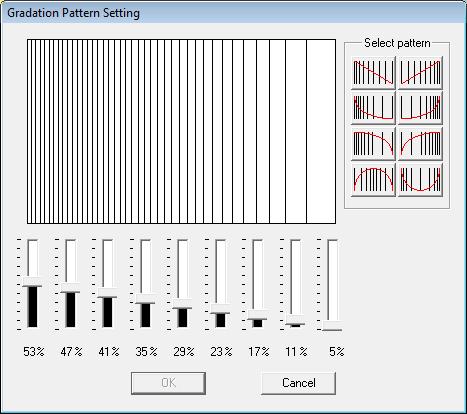The height and width of the screenshot is (414, 467).
Task: Click the 47% slider handle
Action: coord(70,288)
